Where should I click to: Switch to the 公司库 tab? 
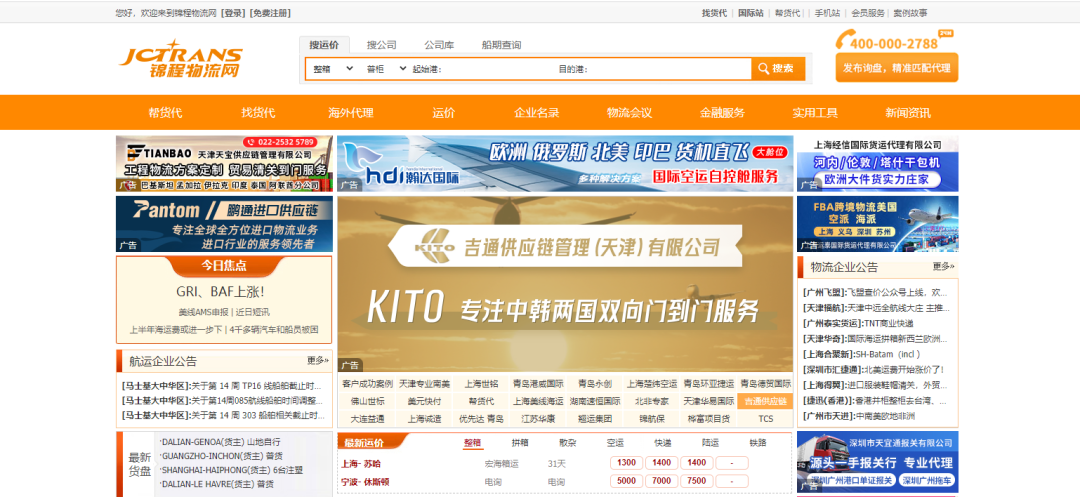tap(439, 45)
